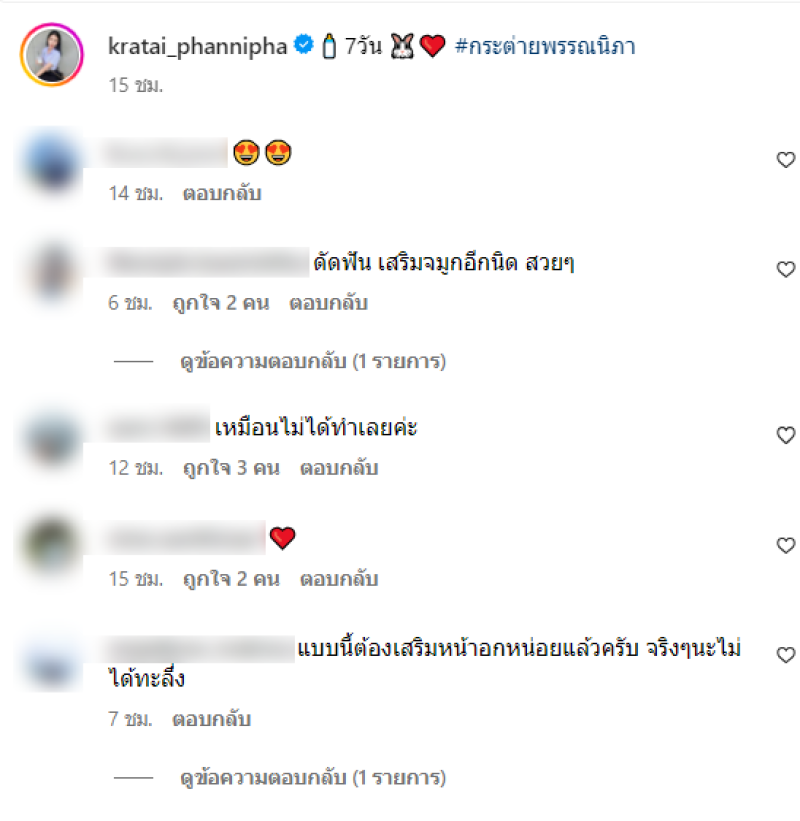Open kratai_phannipha profile picture story
This screenshot has height=821, width=800.
click(x=52, y=54)
